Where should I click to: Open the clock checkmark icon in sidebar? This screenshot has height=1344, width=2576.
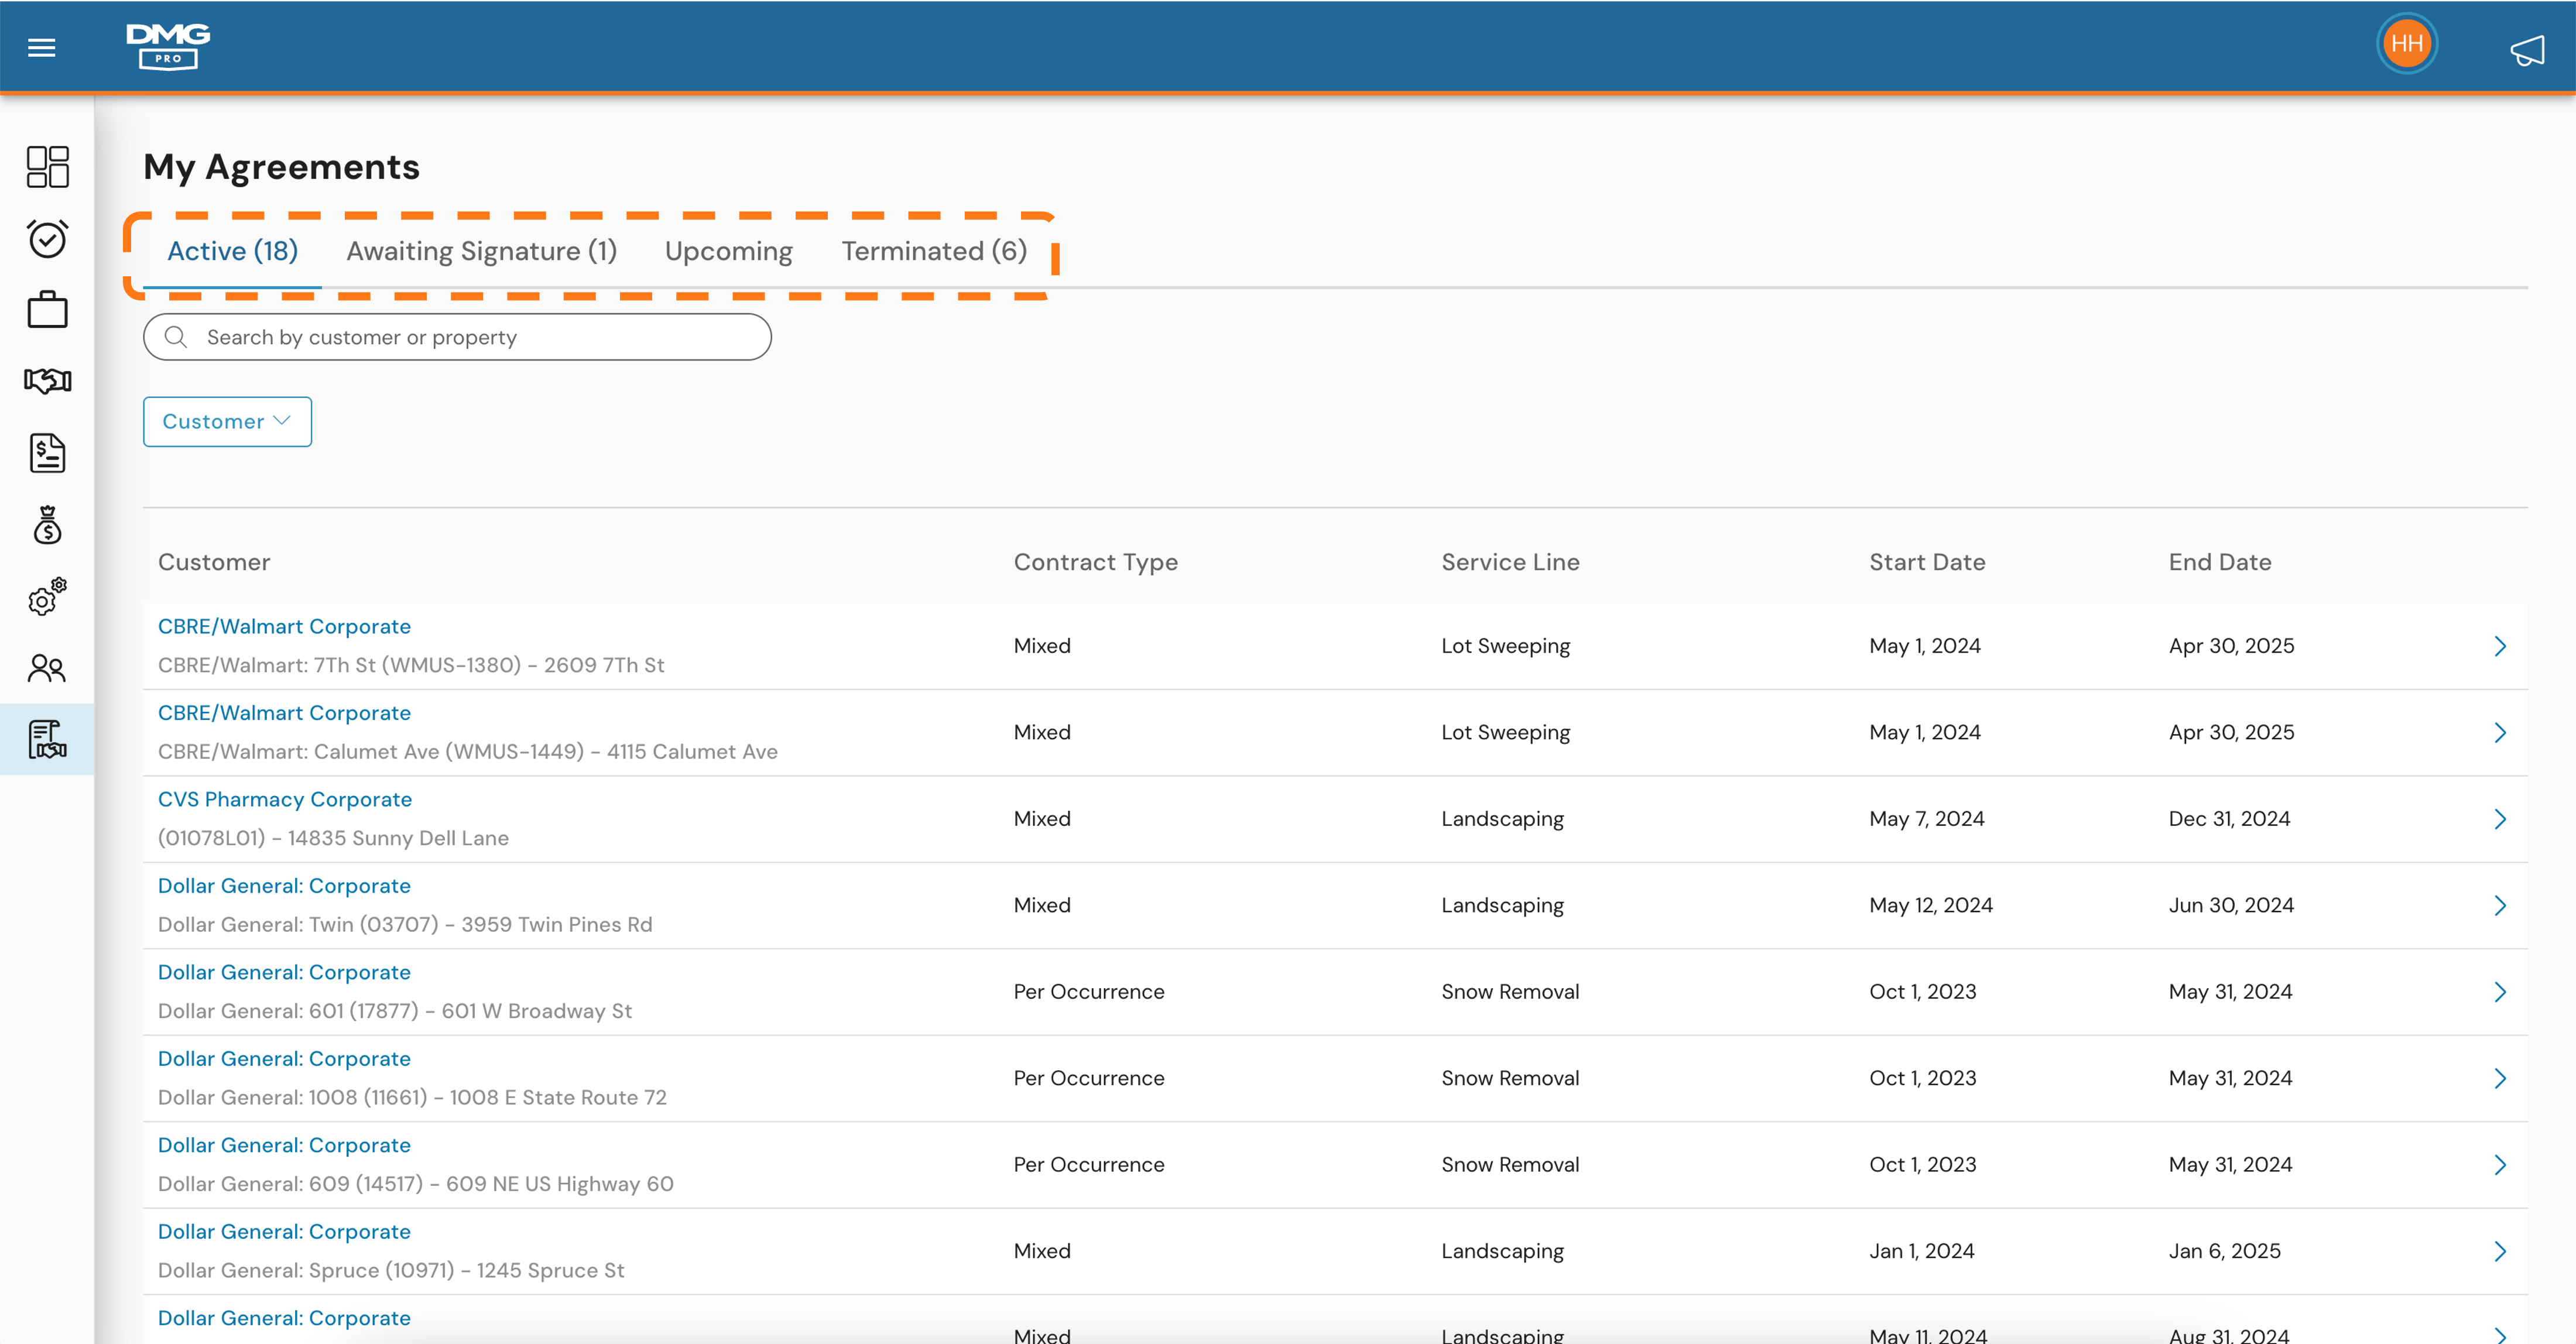47,238
